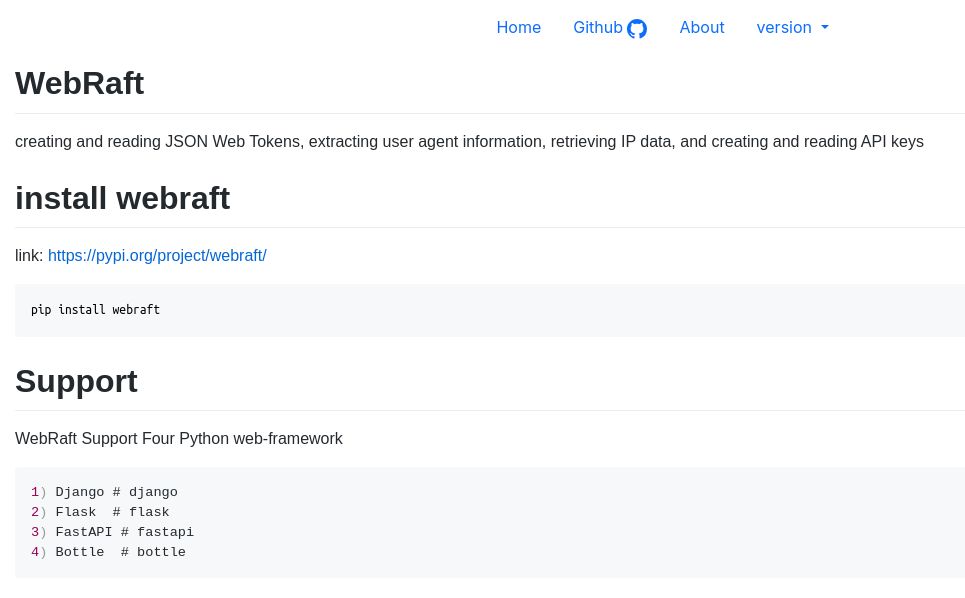This screenshot has height=598, width=965.
Task: Click the pip install webraft code block
Action: tap(95, 310)
